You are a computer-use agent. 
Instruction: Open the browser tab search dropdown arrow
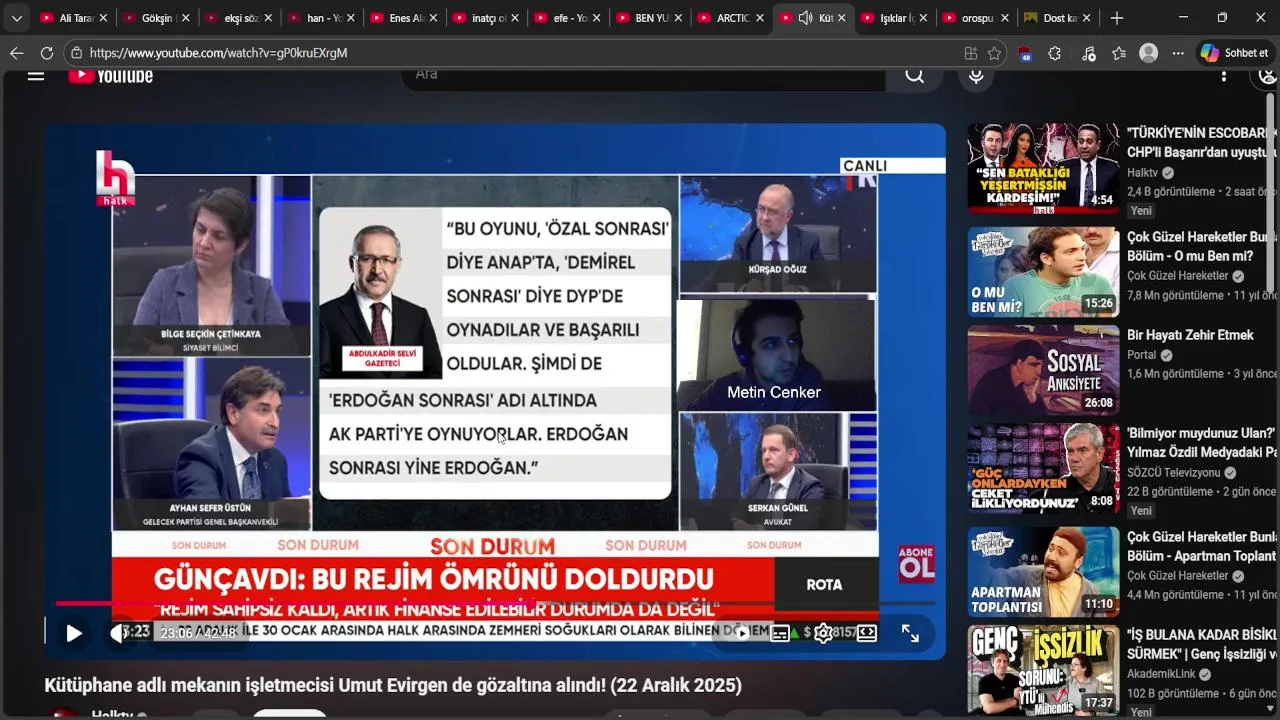16,18
